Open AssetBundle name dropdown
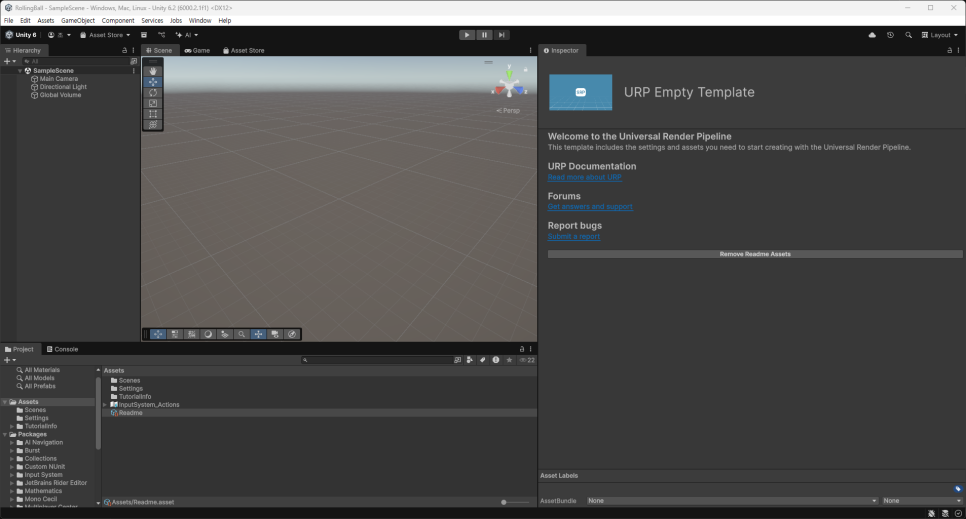This screenshot has width=966, height=519. pyautogui.click(x=732, y=501)
